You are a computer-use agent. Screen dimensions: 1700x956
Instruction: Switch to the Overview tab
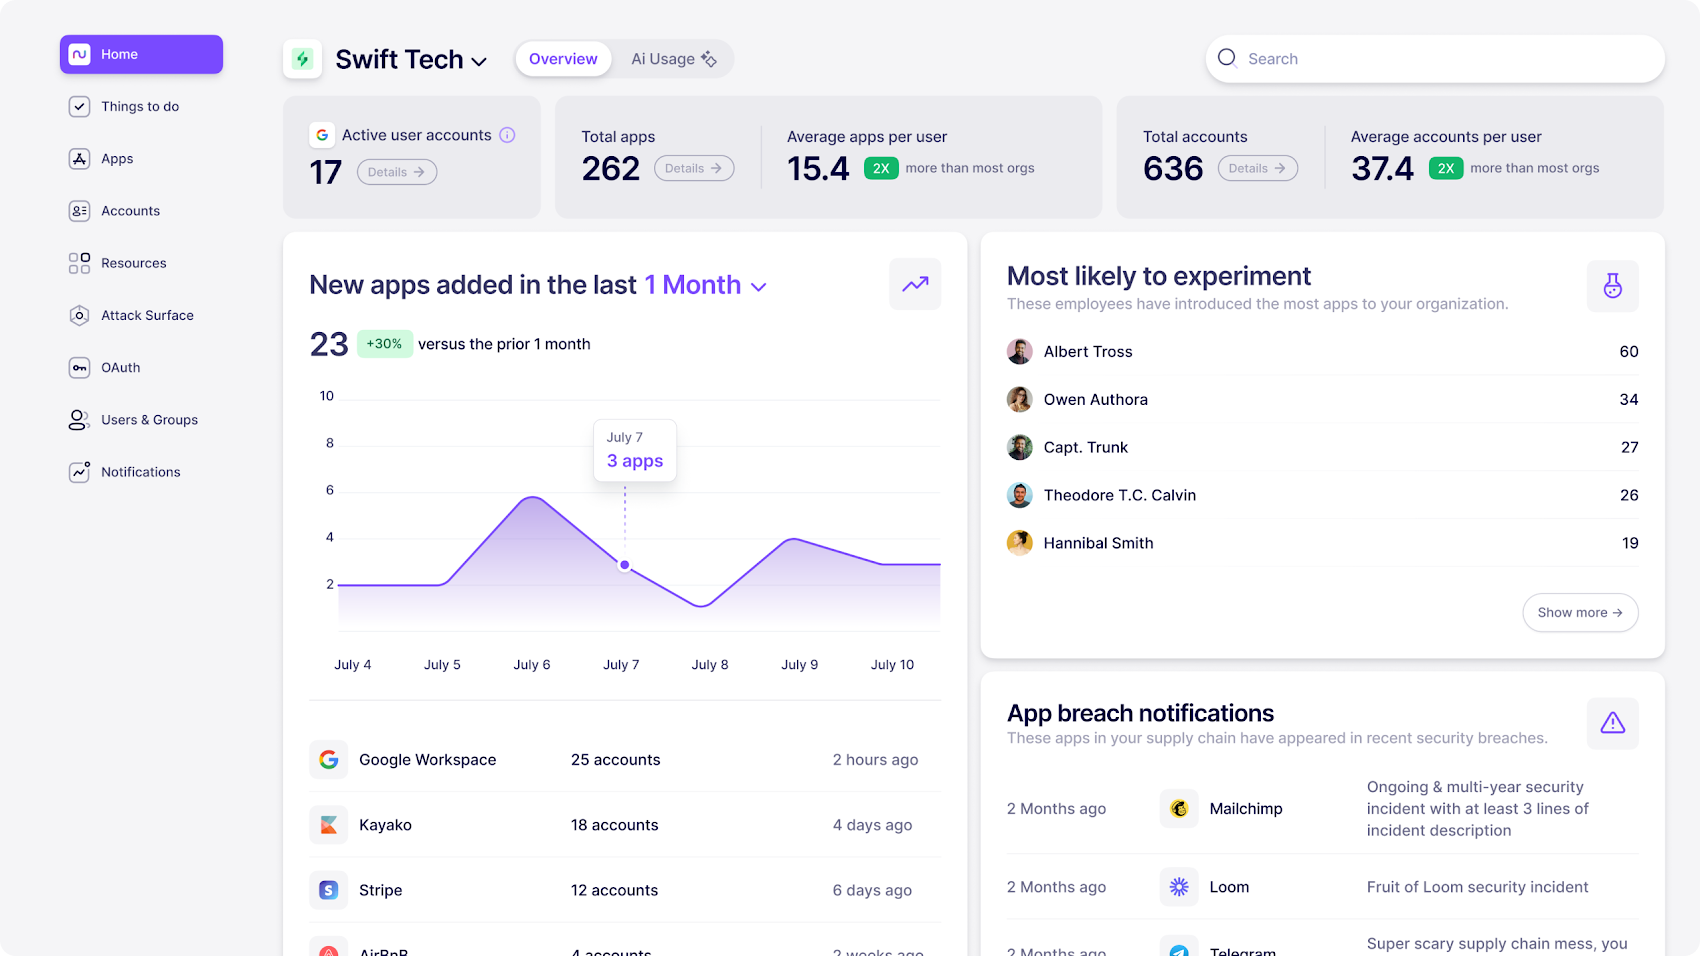point(563,59)
